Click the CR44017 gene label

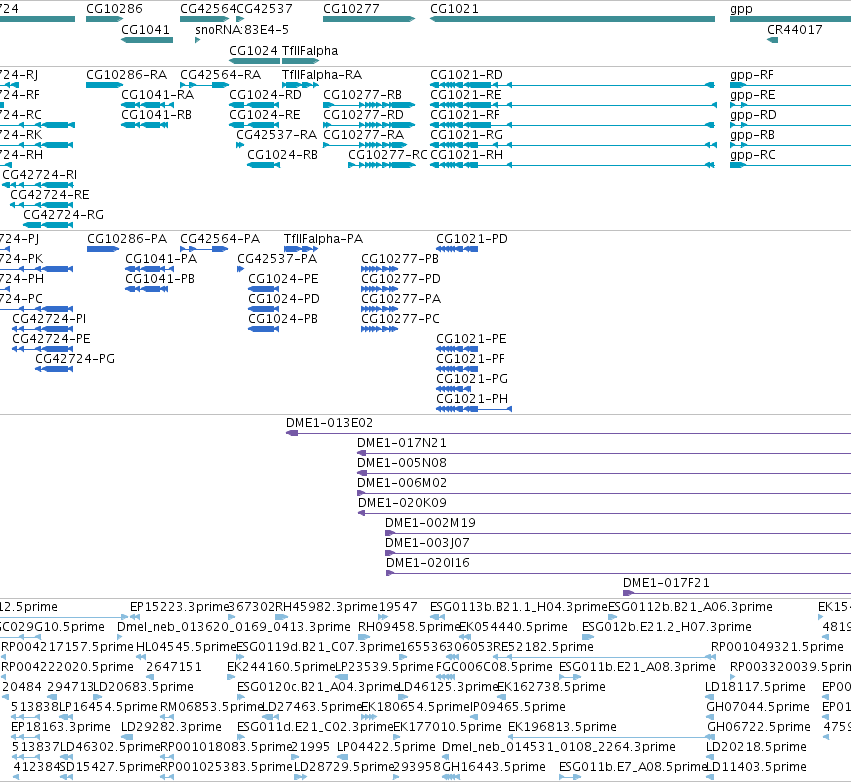(795, 30)
